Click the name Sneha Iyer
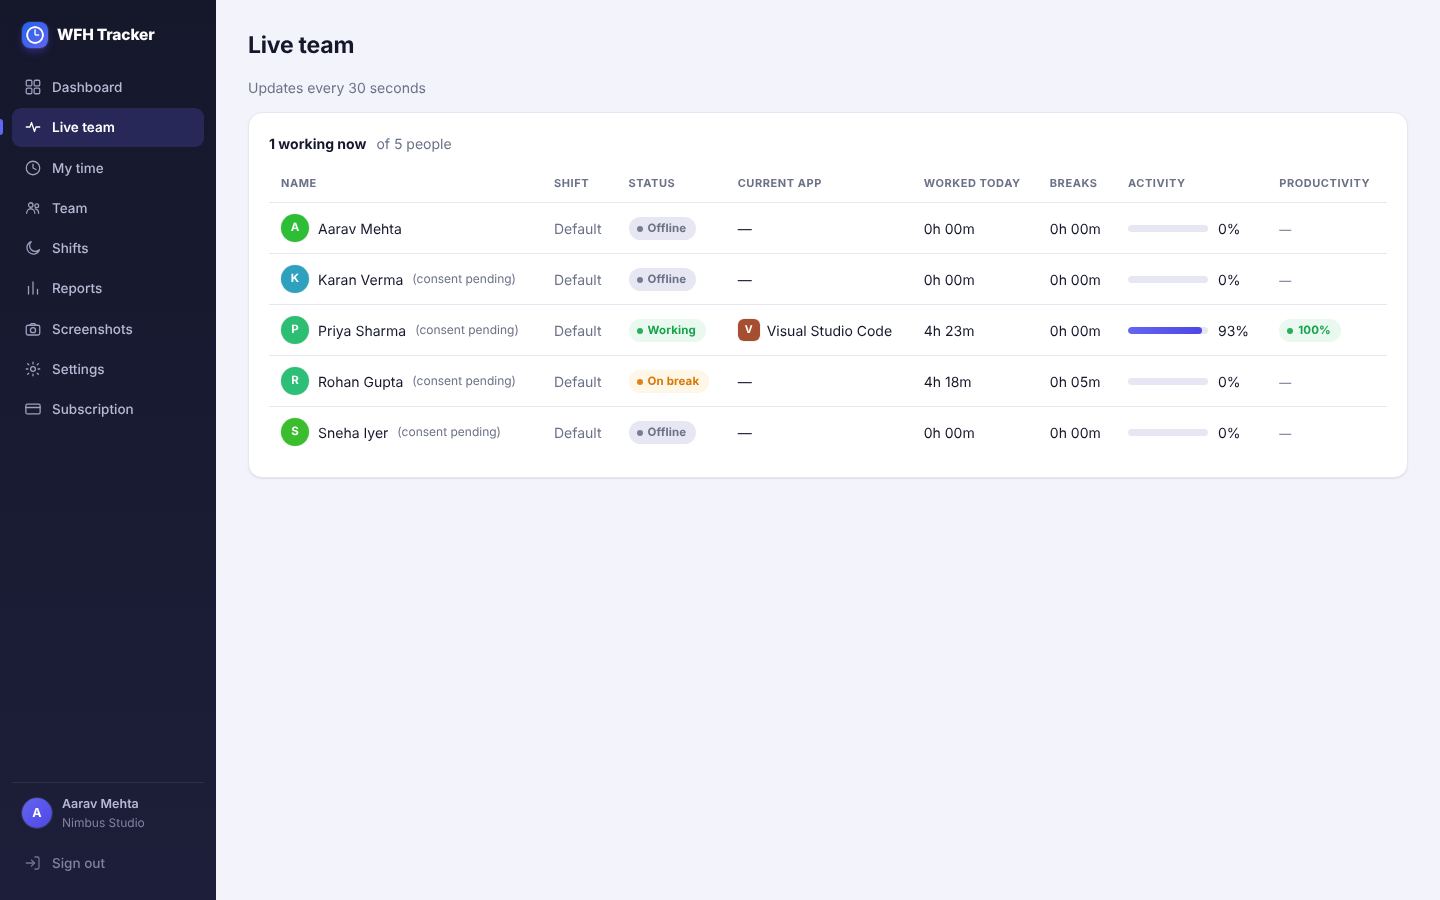This screenshot has height=900, width=1440. click(x=353, y=433)
